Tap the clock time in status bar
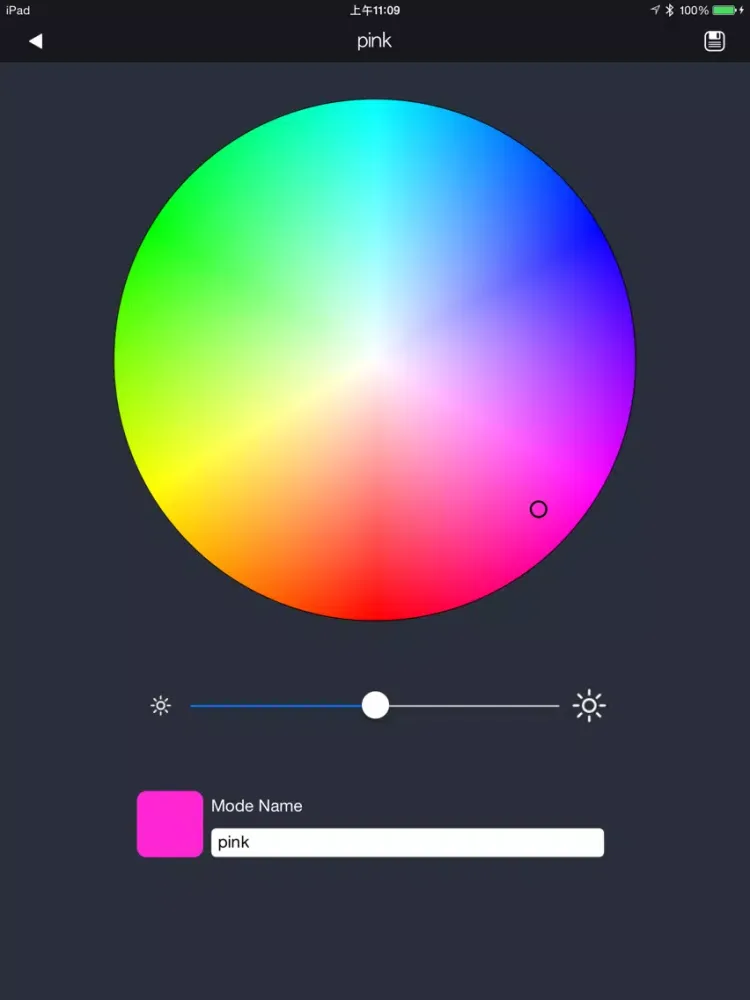 coord(374,10)
